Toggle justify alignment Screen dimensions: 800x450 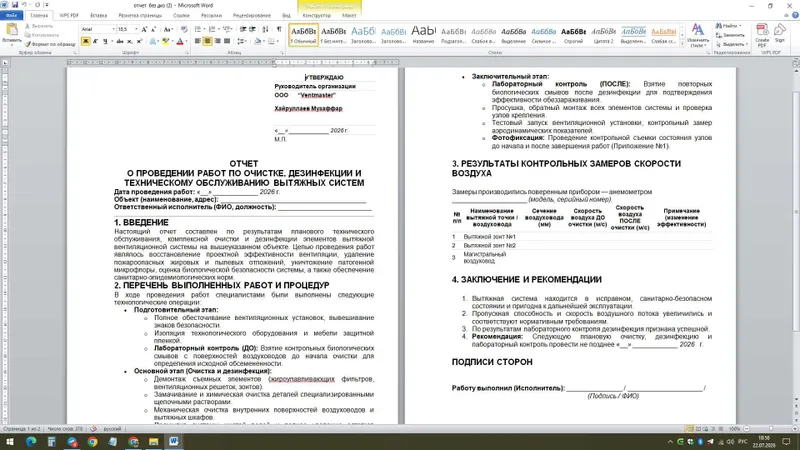pyautogui.click(x=227, y=41)
